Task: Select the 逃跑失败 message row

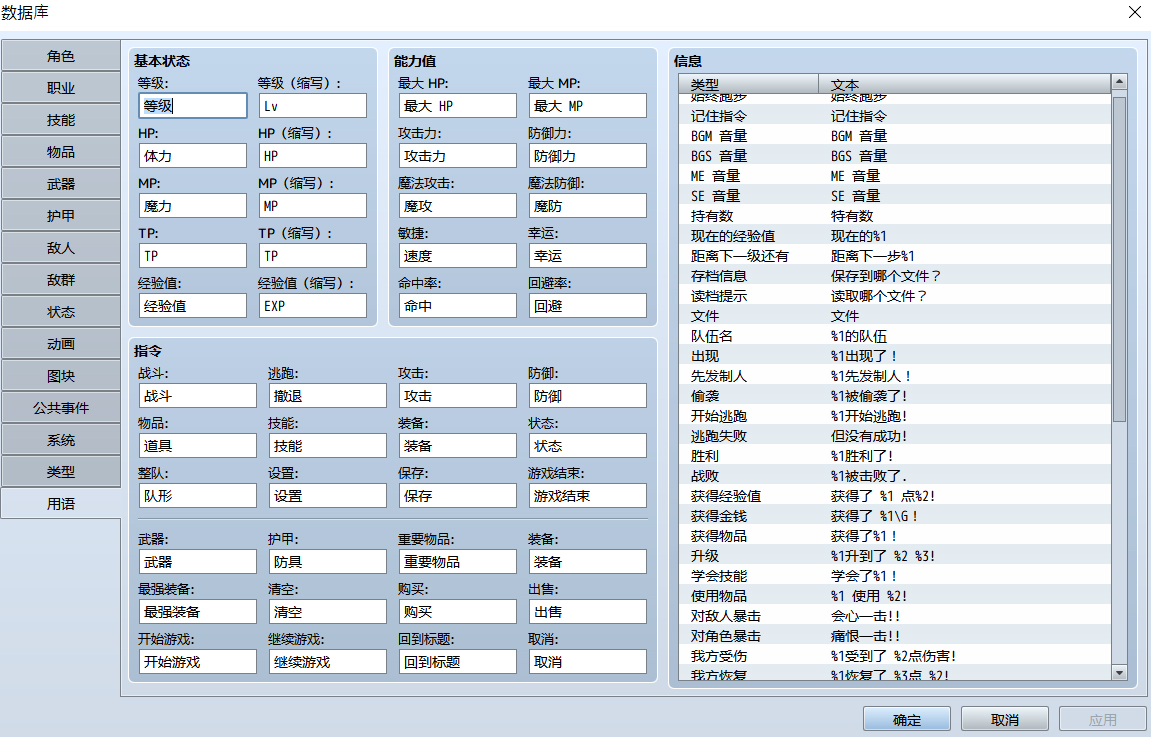Action: tap(895, 436)
